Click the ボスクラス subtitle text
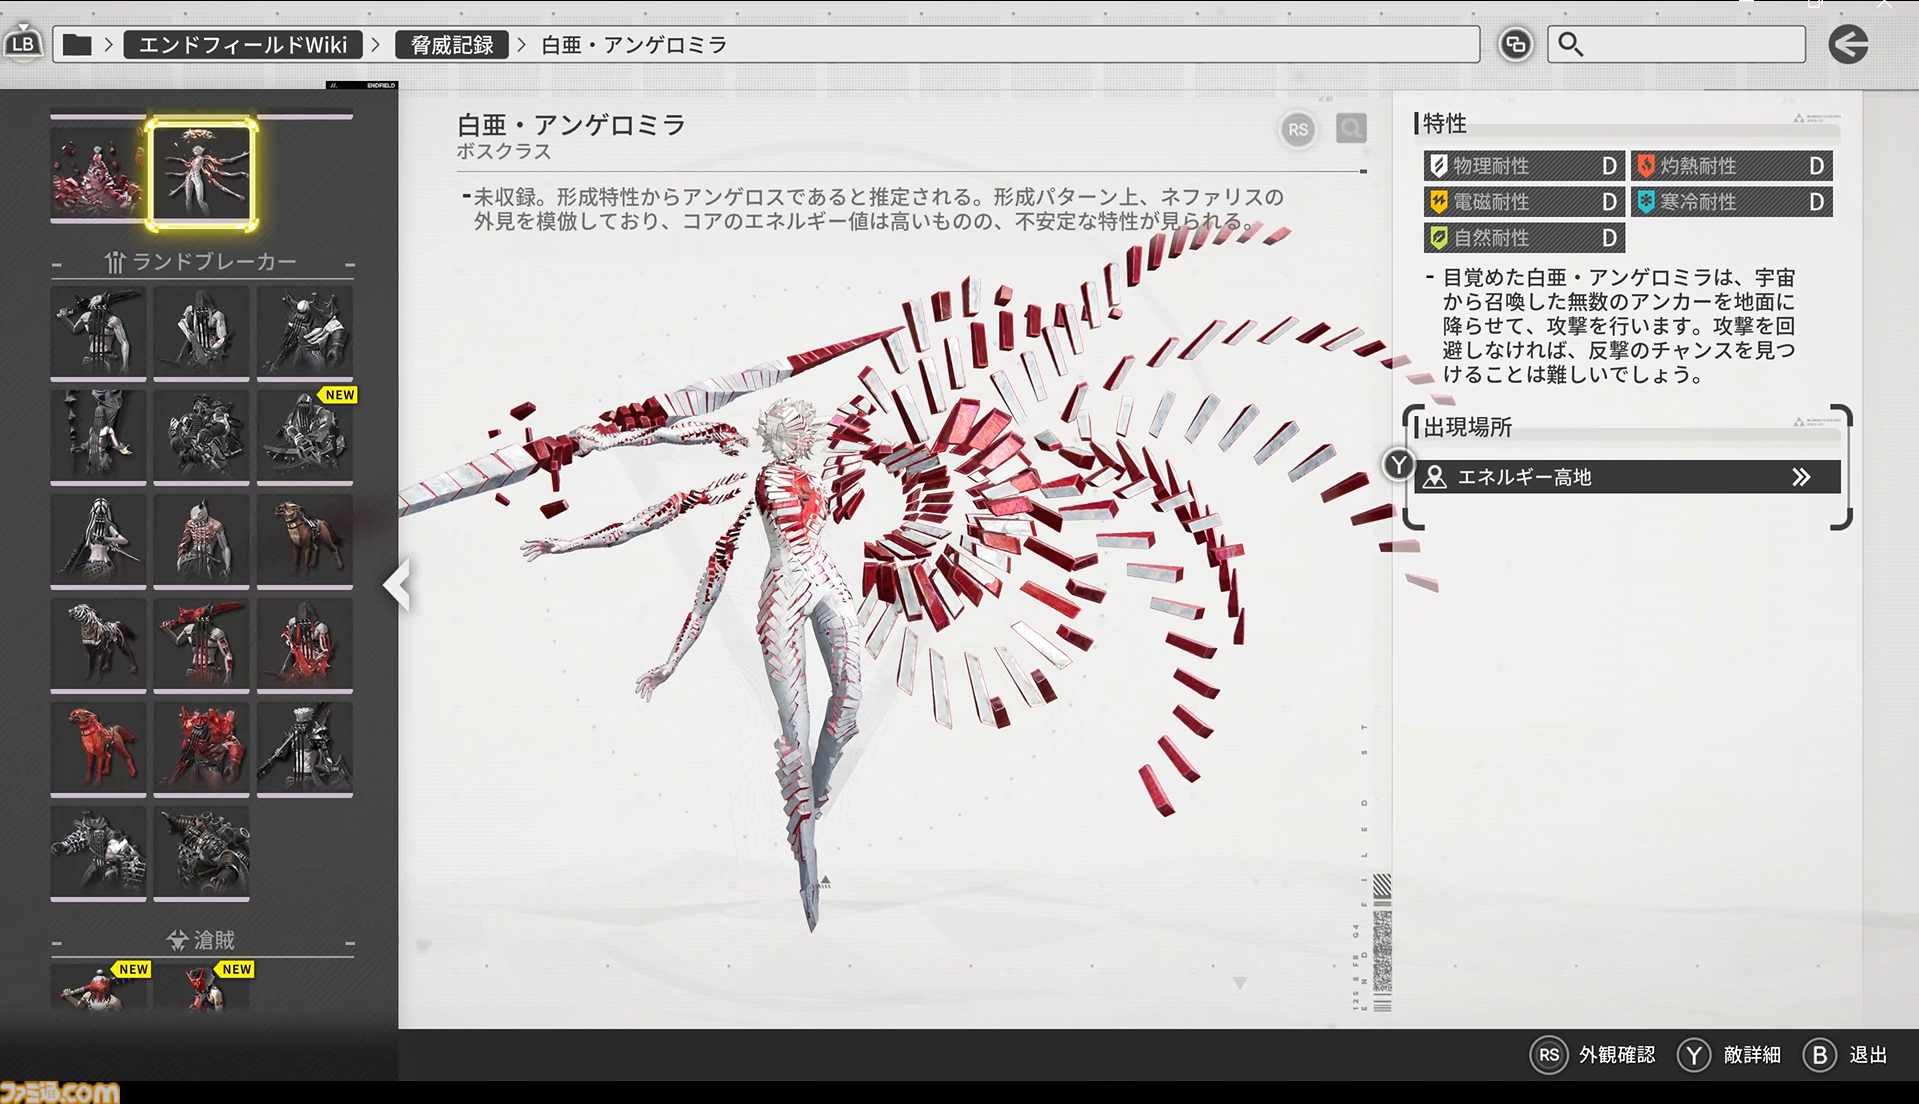 504,152
